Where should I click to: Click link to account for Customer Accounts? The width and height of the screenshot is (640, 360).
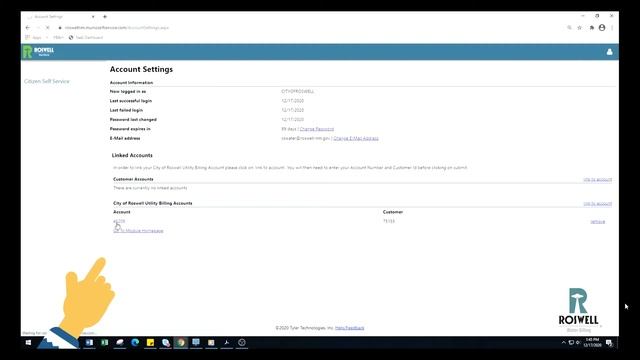(598, 180)
